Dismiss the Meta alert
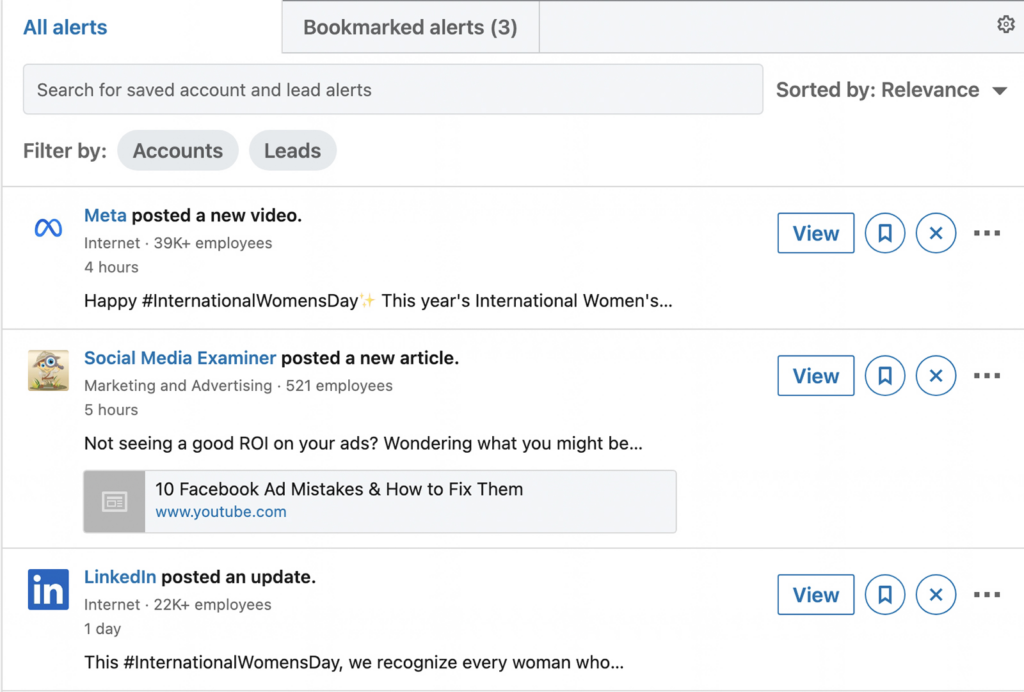 click(935, 233)
